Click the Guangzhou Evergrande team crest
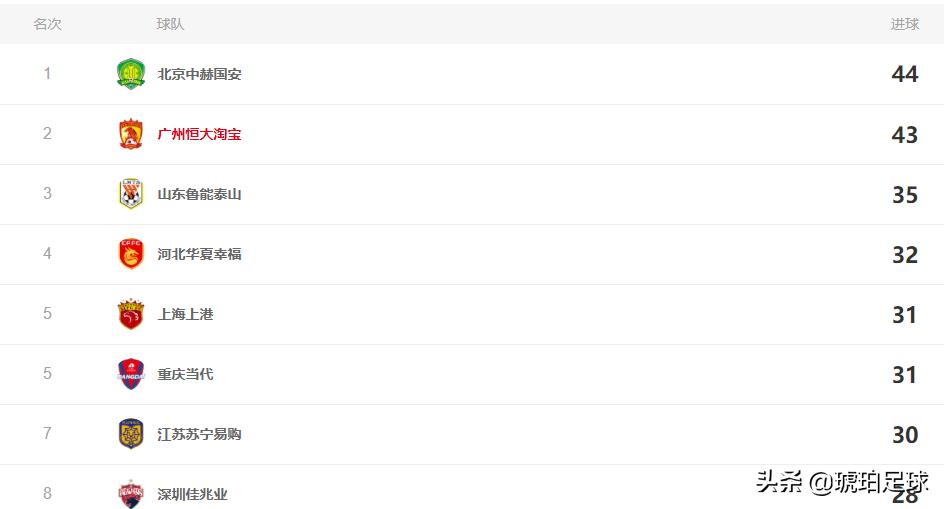The image size is (944, 509). pos(131,134)
